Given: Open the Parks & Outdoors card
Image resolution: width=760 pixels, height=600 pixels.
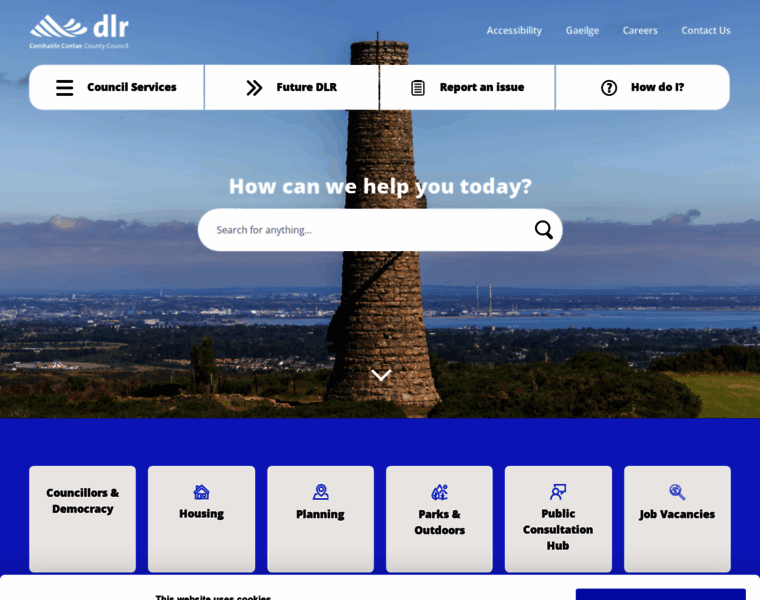Looking at the screenshot, I should pyautogui.click(x=439, y=519).
